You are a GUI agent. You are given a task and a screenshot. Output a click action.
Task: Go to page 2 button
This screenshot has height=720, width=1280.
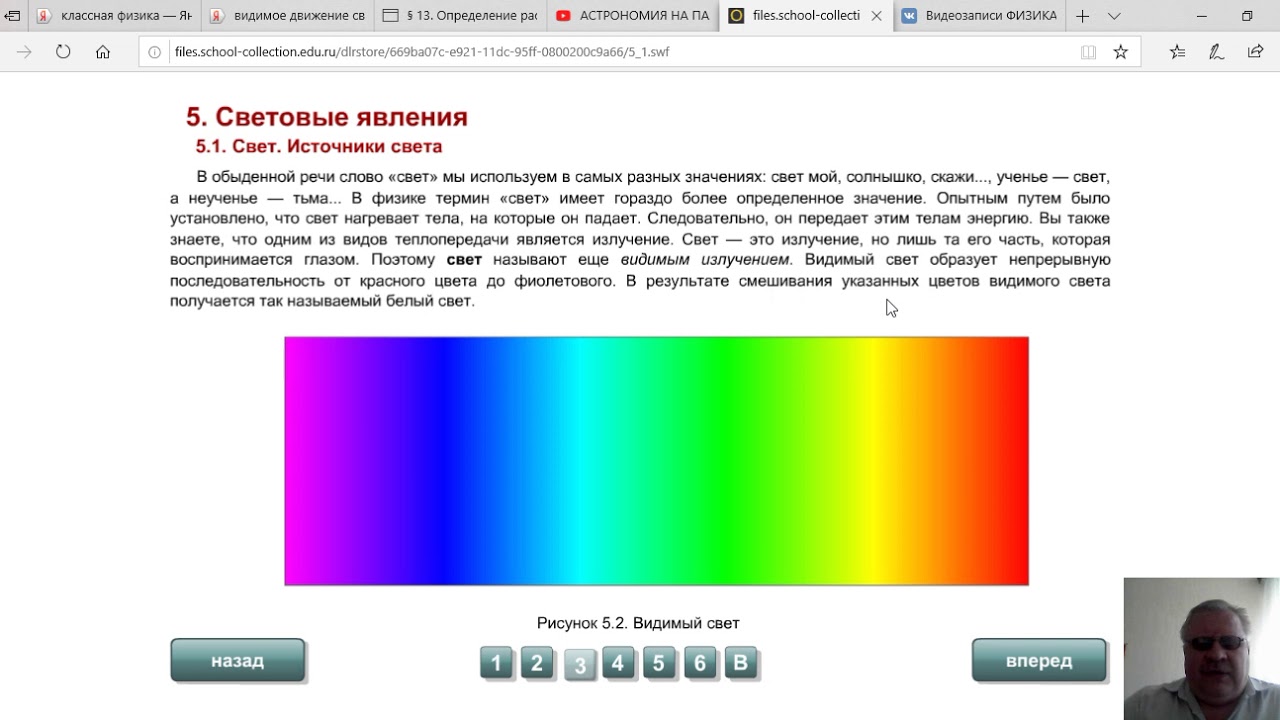coord(537,663)
